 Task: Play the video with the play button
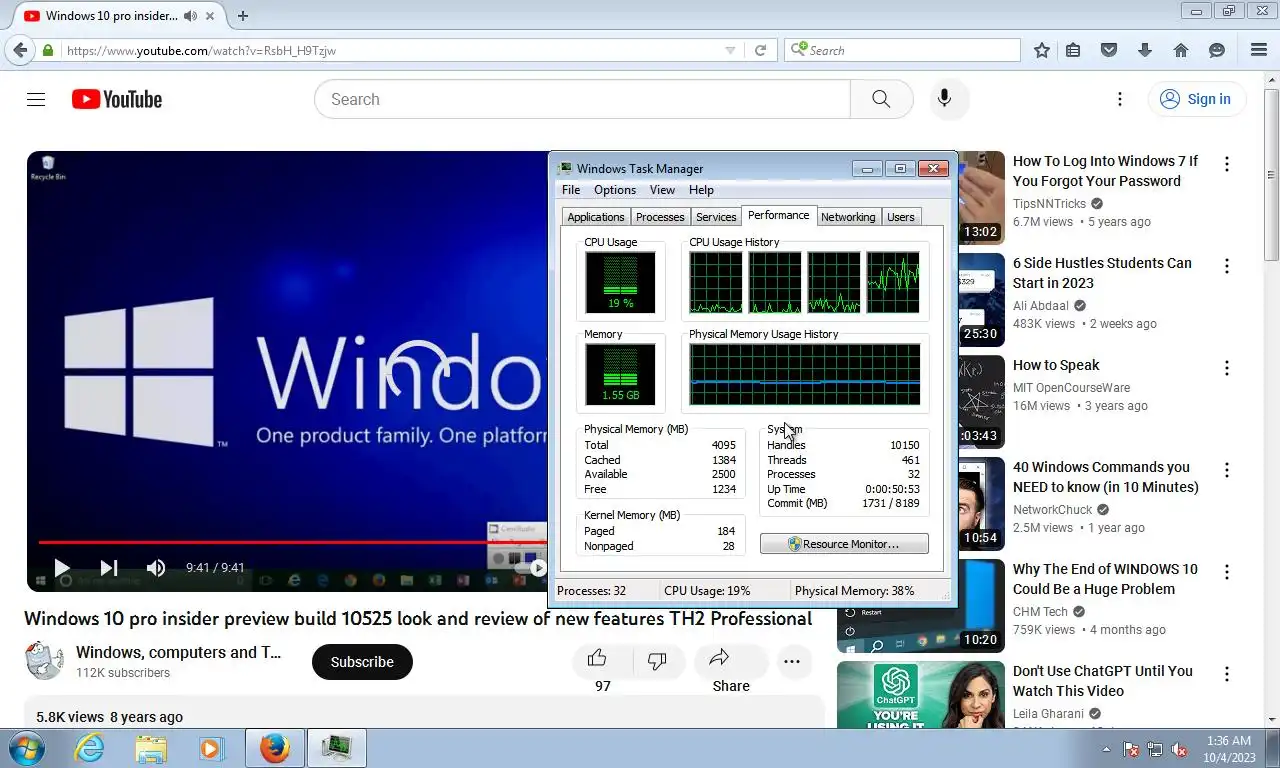click(61, 568)
